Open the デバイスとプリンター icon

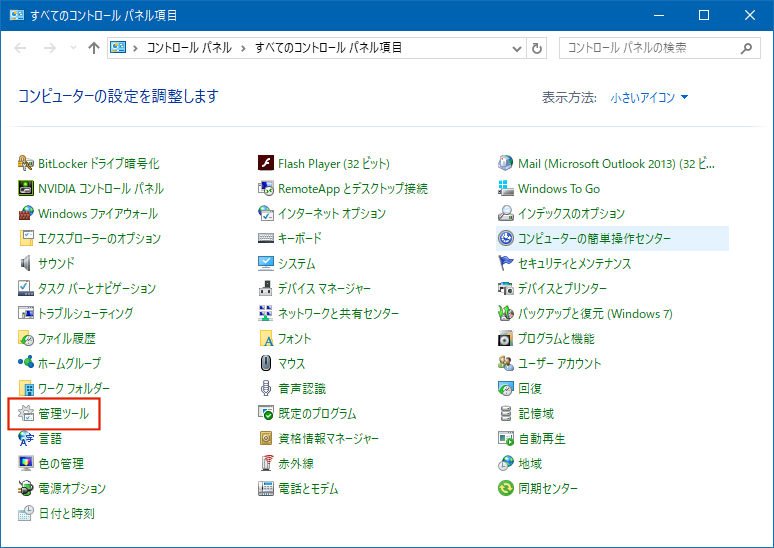pyautogui.click(x=505, y=288)
